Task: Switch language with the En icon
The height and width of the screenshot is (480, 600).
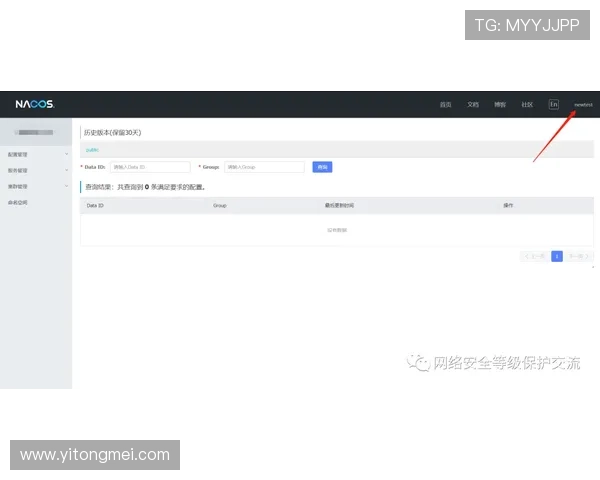Action: click(x=553, y=104)
